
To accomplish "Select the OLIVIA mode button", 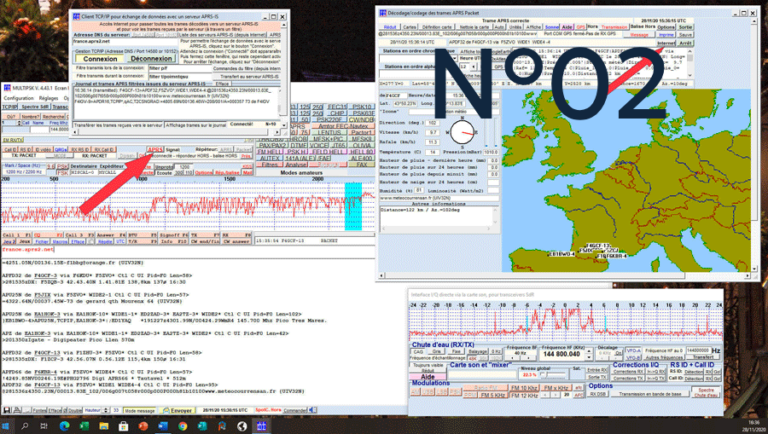I will click(x=362, y=145).
